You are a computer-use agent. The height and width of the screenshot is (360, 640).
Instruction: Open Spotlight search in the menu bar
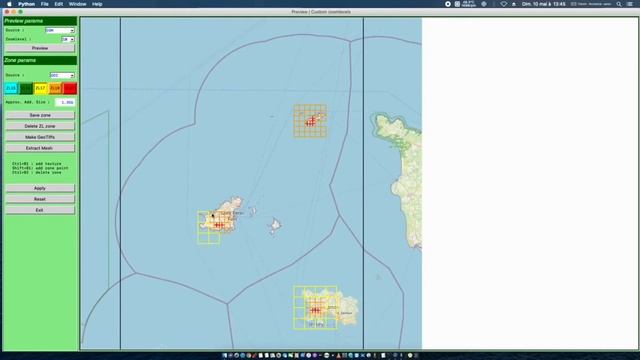click(x=619, y=4)
